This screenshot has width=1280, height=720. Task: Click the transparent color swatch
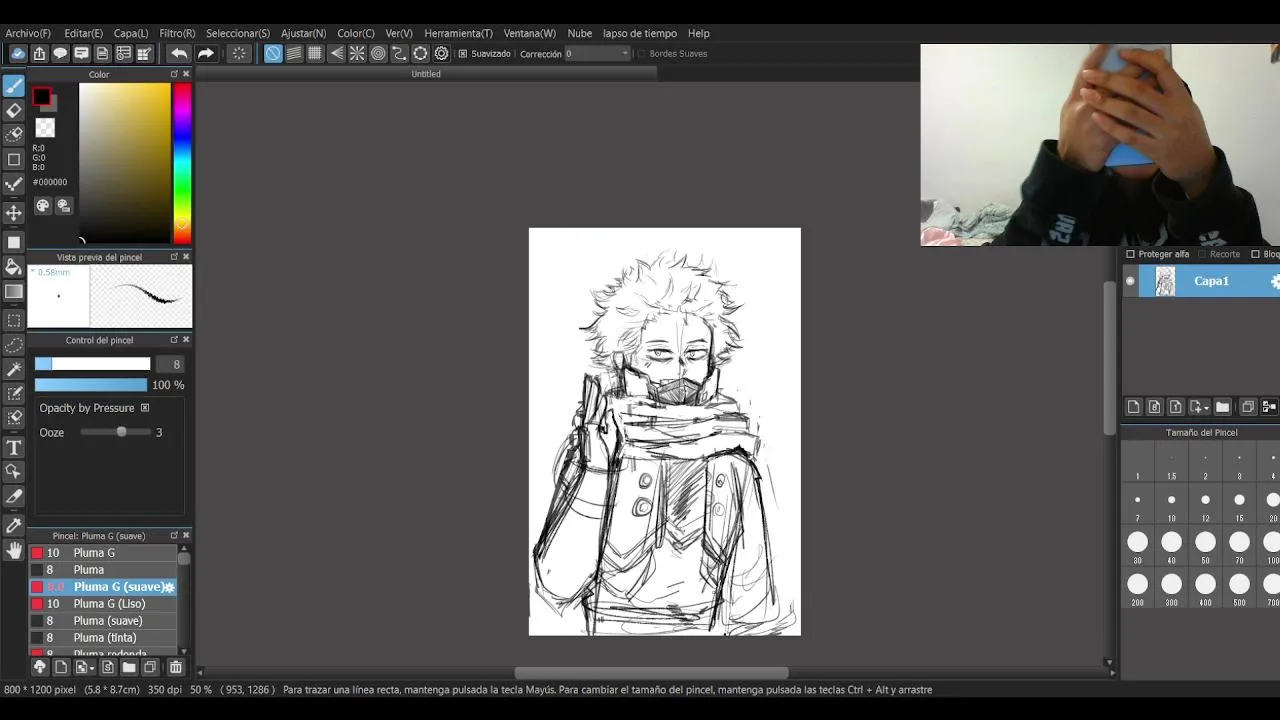45,128
